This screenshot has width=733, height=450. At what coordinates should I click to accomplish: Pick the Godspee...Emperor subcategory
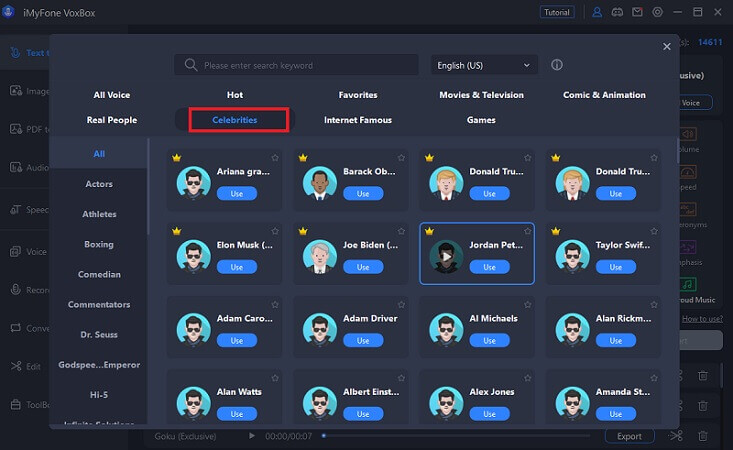(99, 365)
